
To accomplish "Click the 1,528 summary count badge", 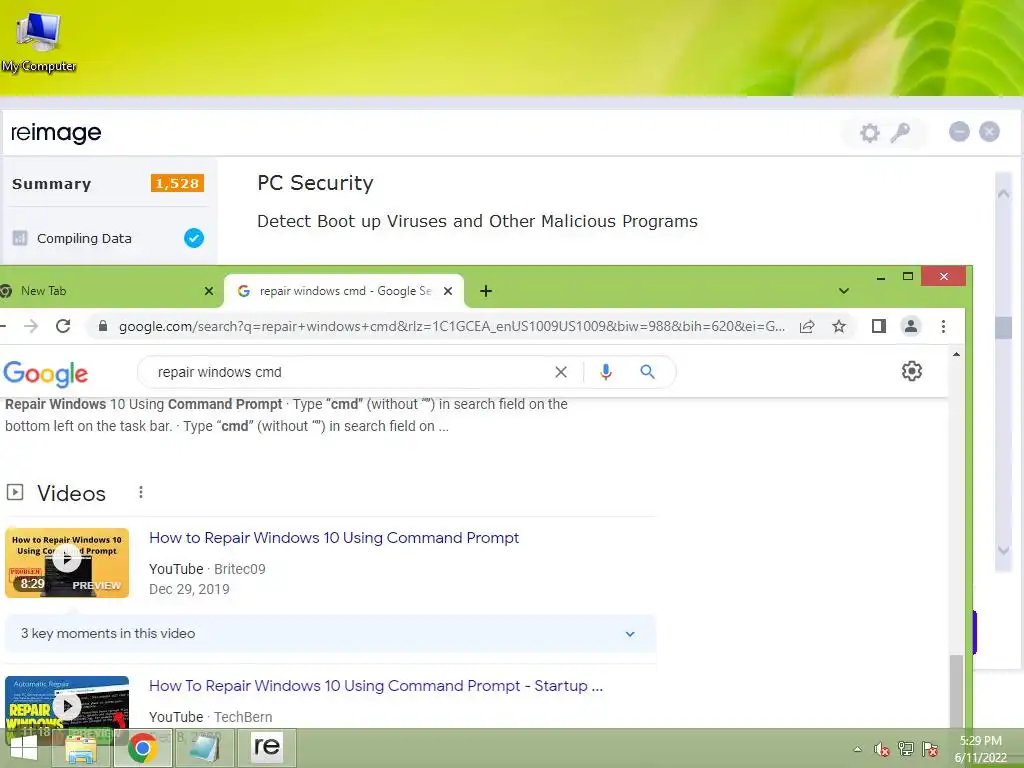I will click(x=177, y=184).
